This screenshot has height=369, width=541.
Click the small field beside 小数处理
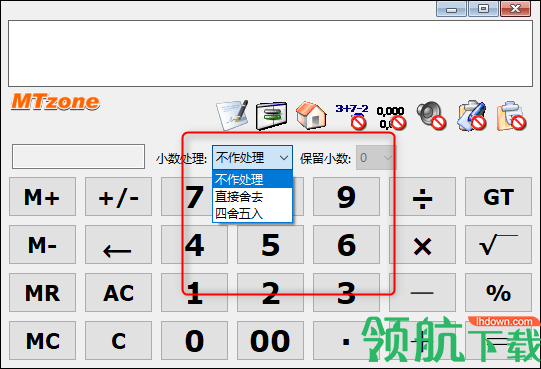point(78,156)
